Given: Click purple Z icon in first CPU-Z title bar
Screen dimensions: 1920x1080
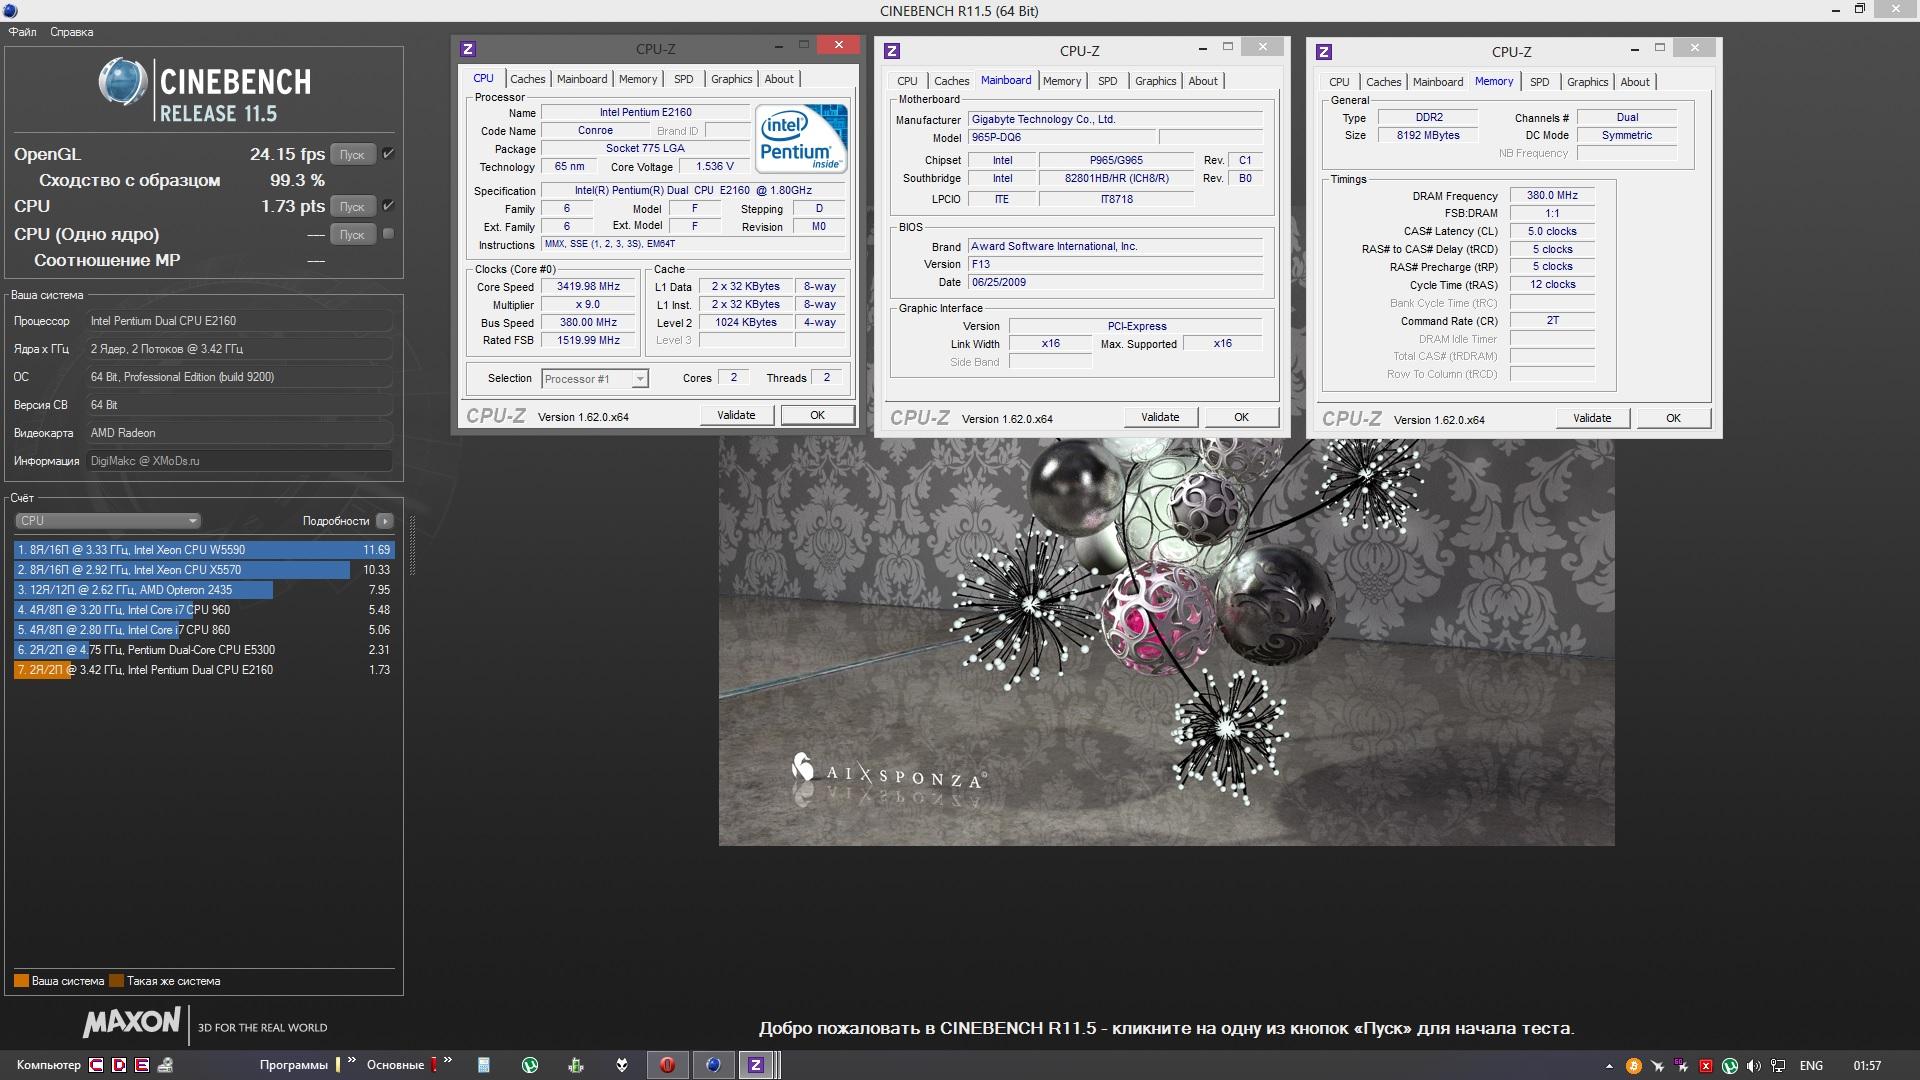Looking at the screenshot, I should click(467, 49).
